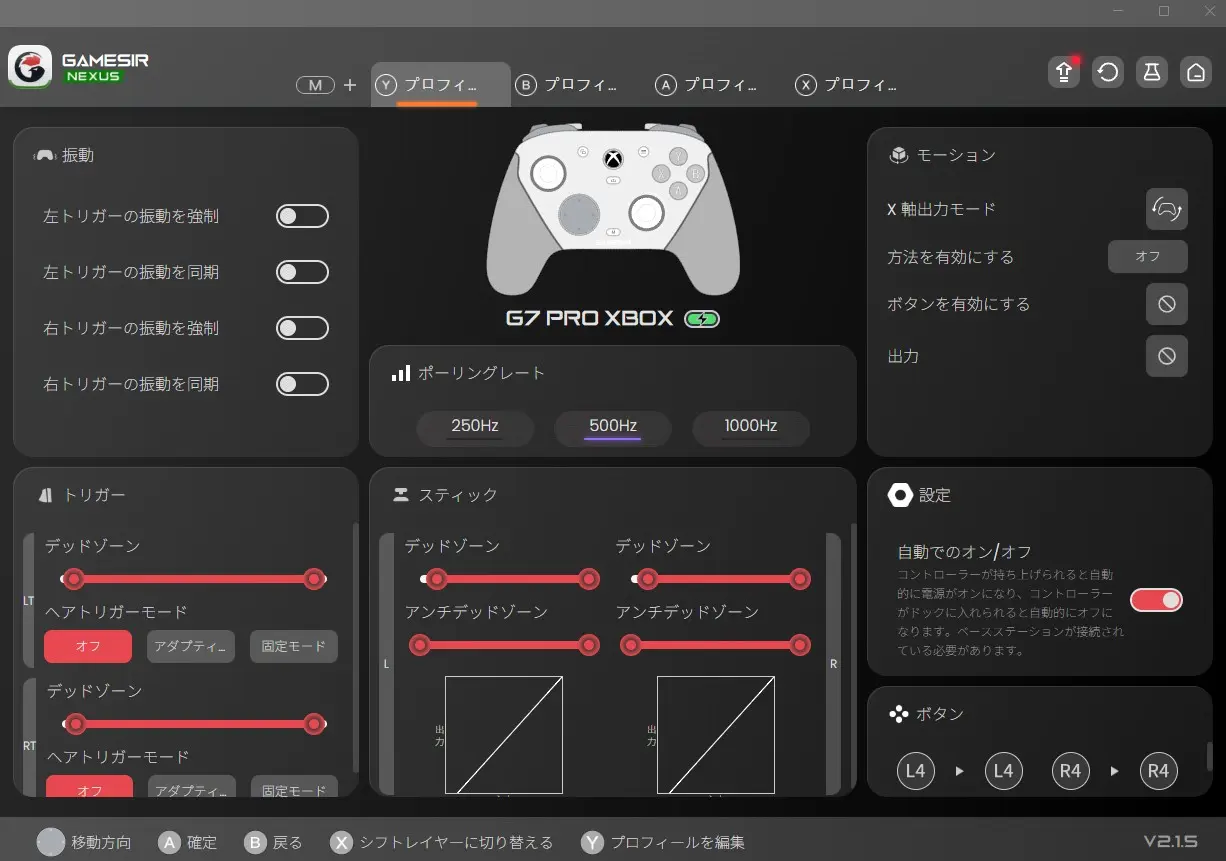The image size is (1226, 861).
Task: Click the plus icon to add profile
Action: [x=350, y=85]
